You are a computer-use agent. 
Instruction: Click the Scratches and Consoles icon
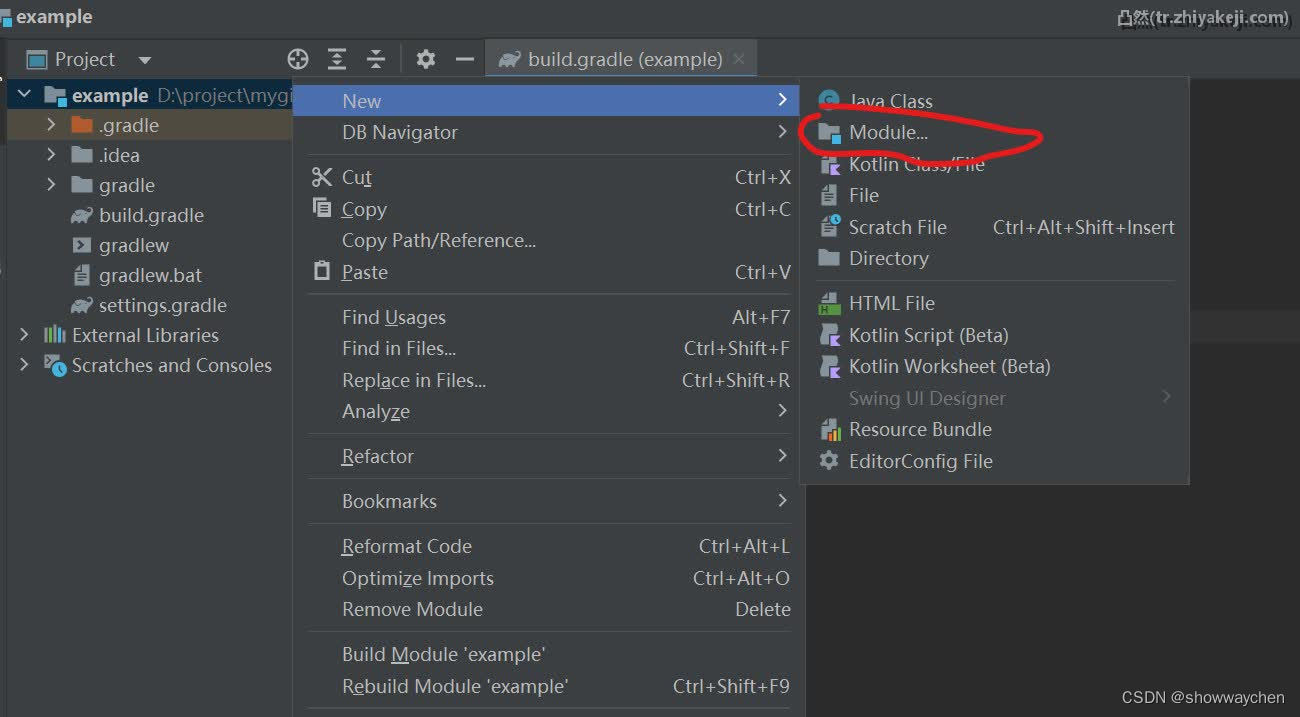click(x=55, y=365)
